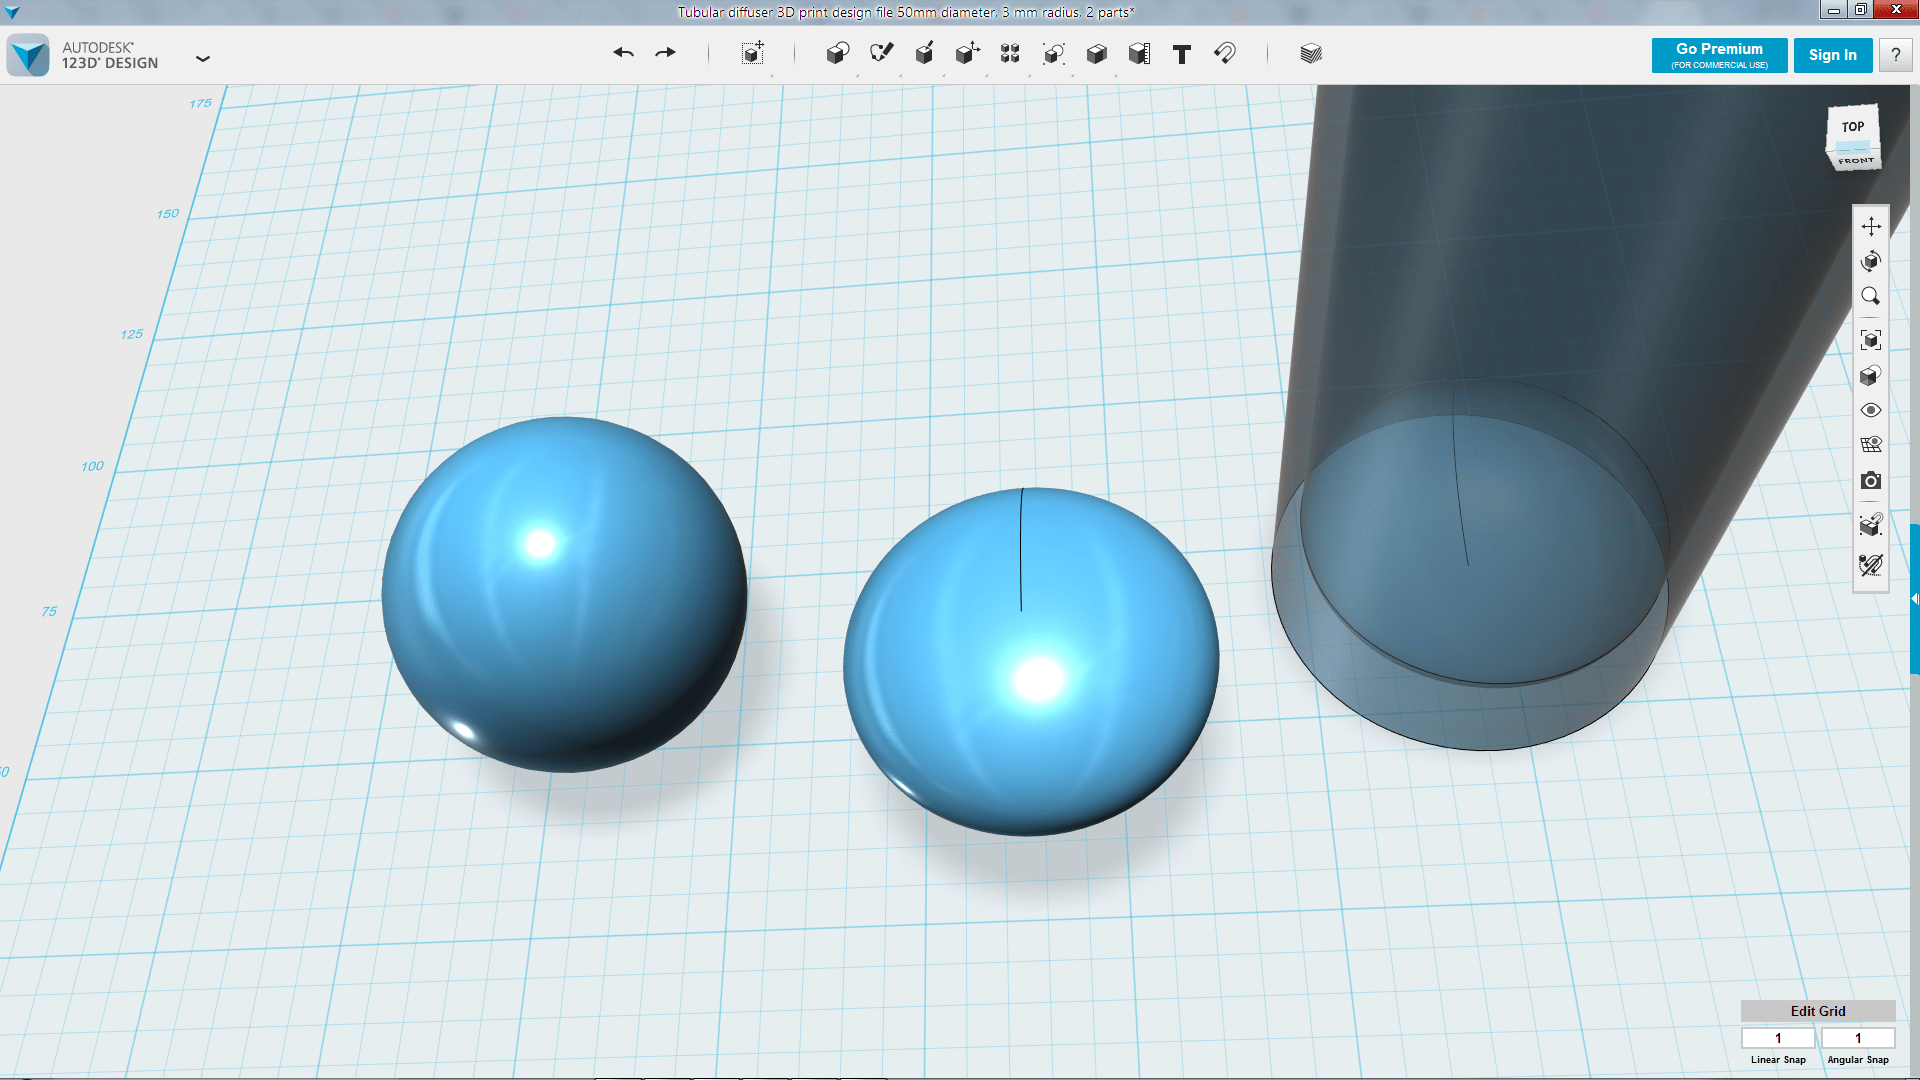Open the Primitives tool menu
The image size is (1920, 1080).
[x=837, y=54]
